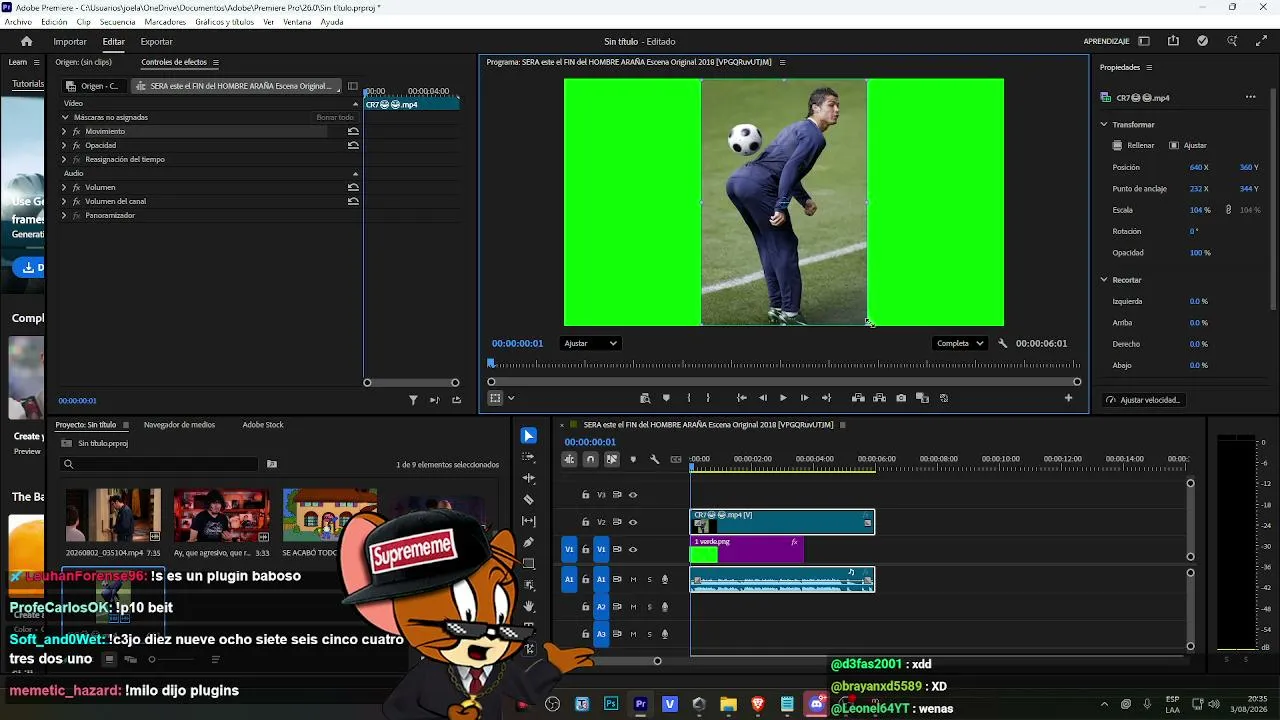Step forward one frame in Program Monitor

804,398
